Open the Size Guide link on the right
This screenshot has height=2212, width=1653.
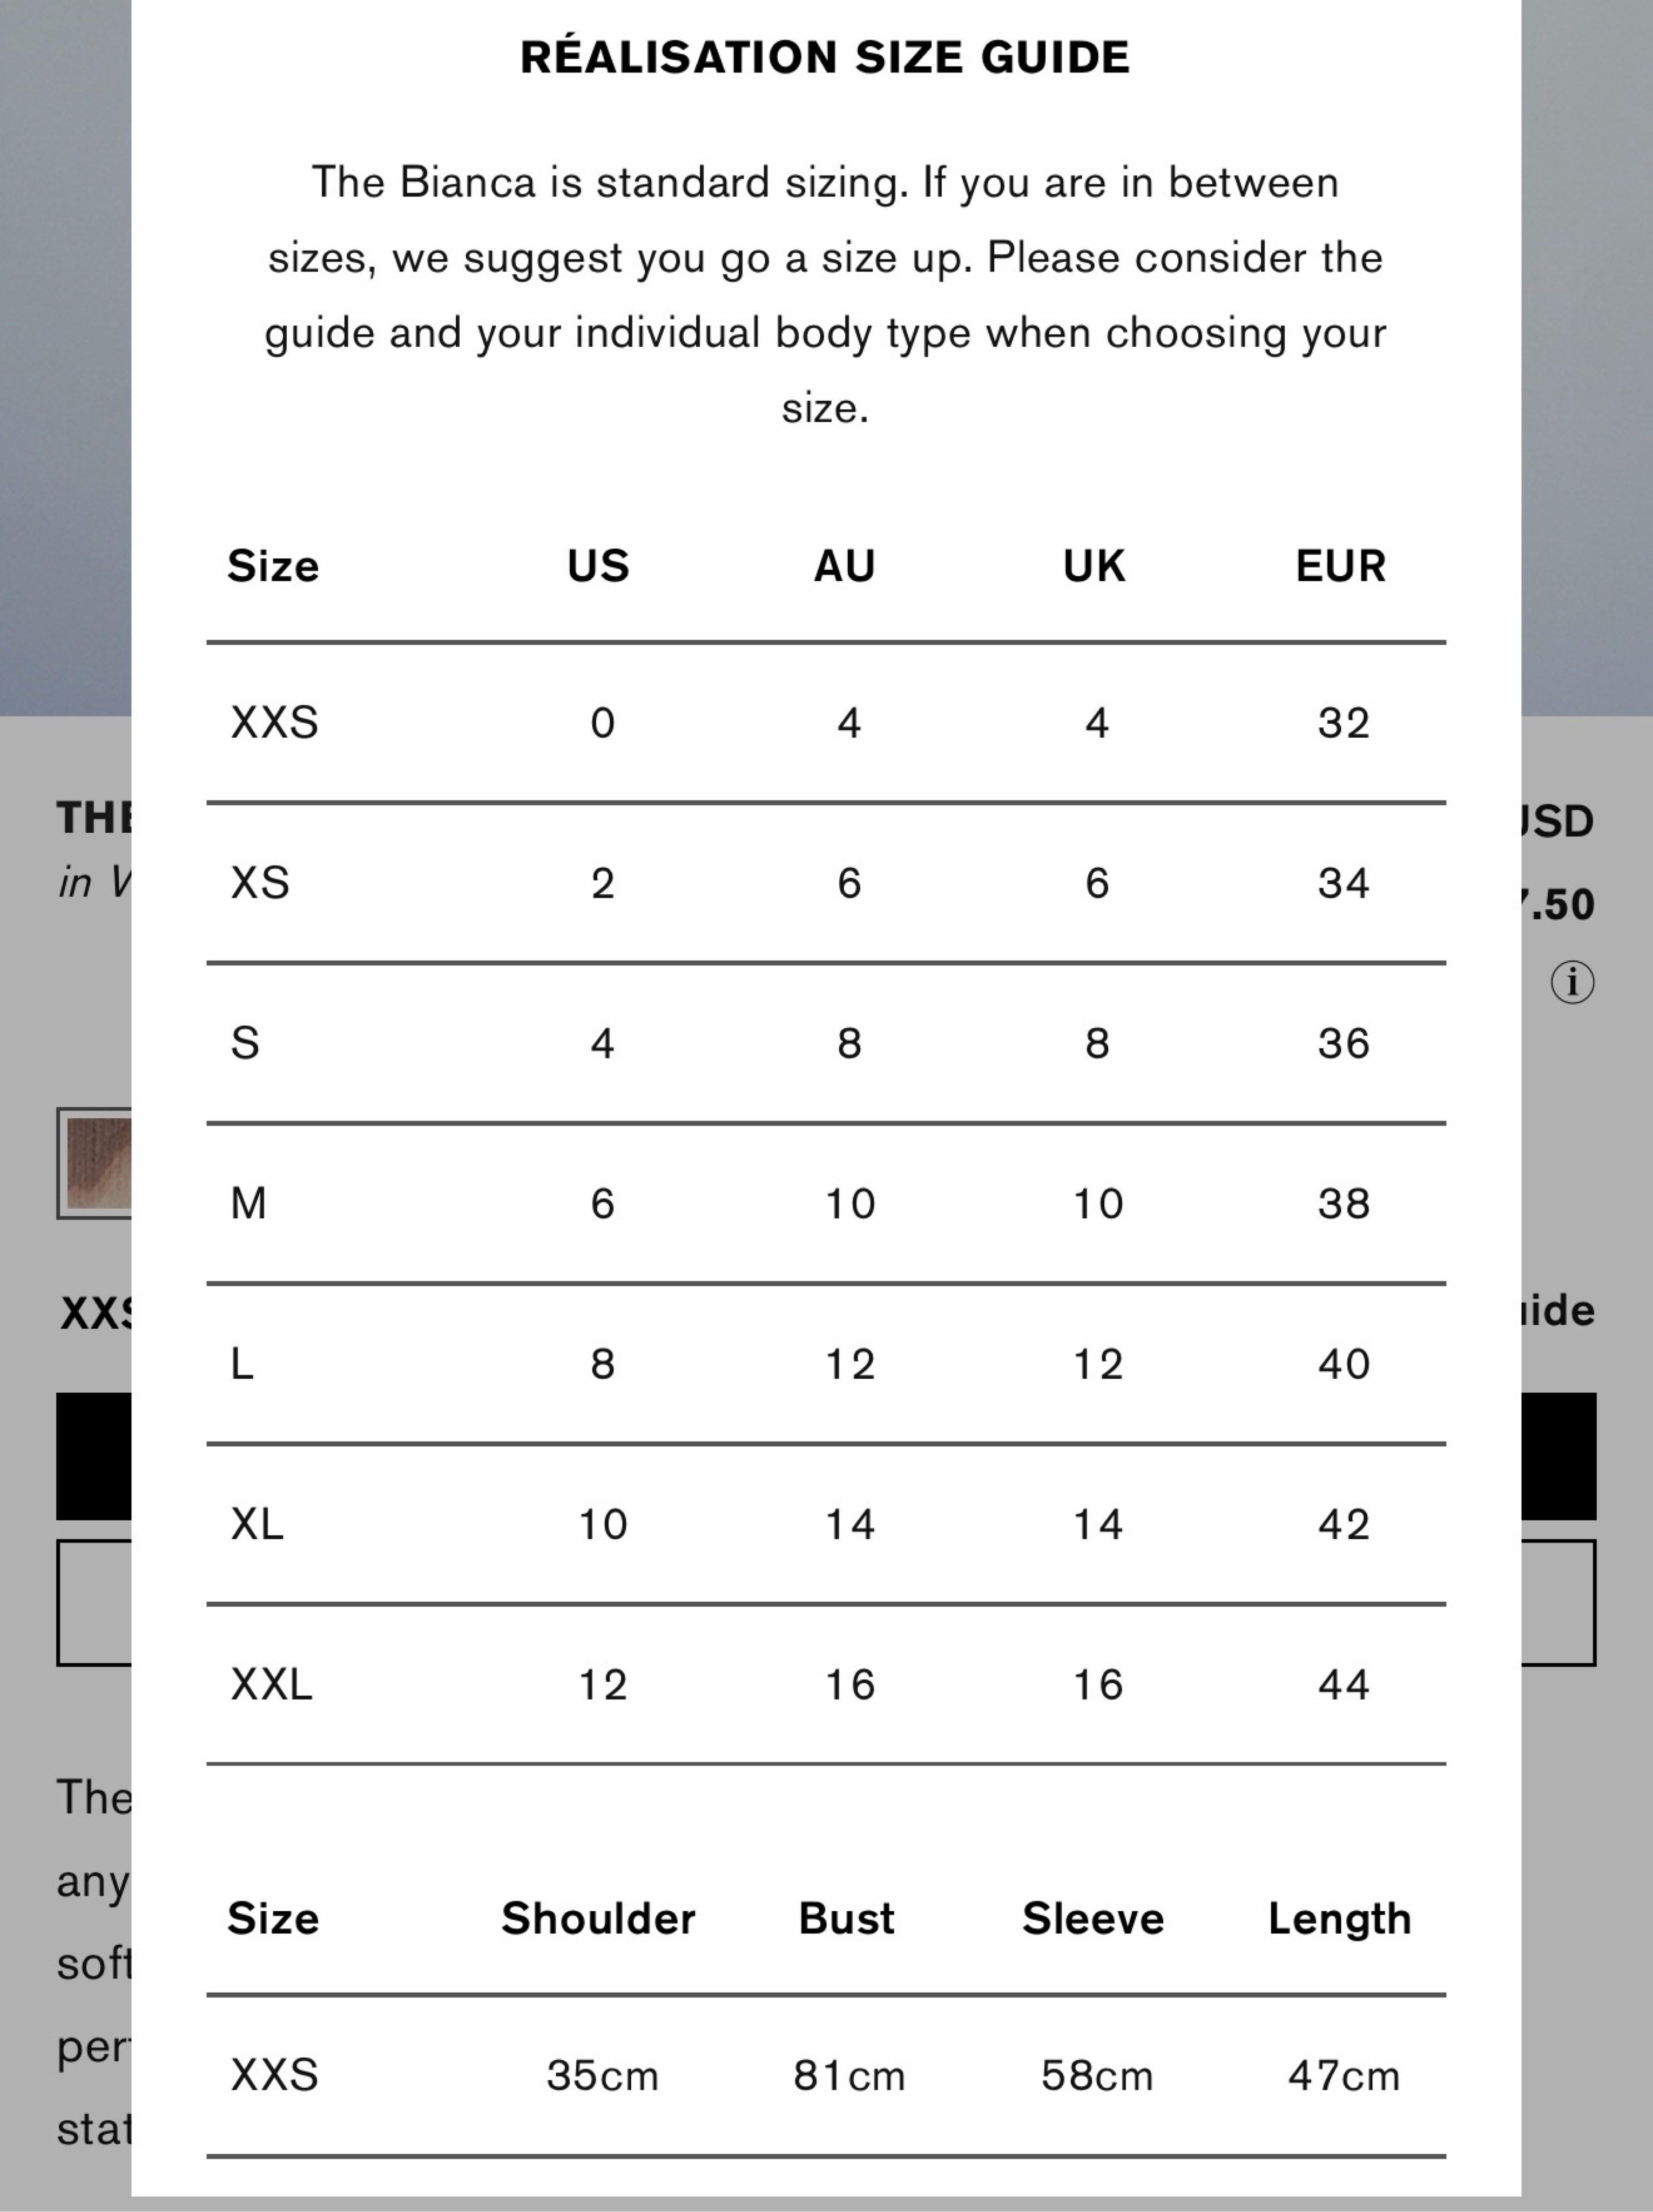click(x=1558, y=1310)
